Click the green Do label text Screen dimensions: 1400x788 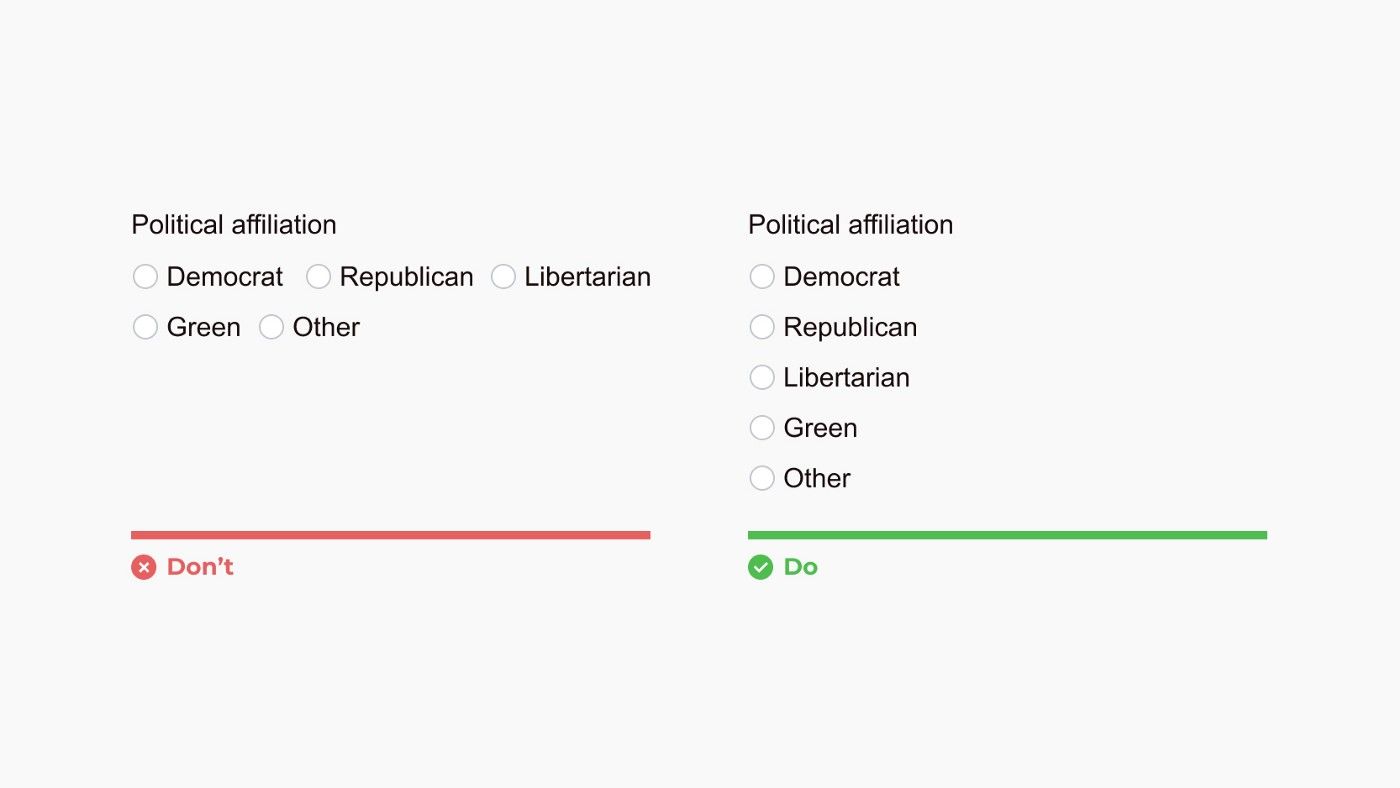(801, 567)
